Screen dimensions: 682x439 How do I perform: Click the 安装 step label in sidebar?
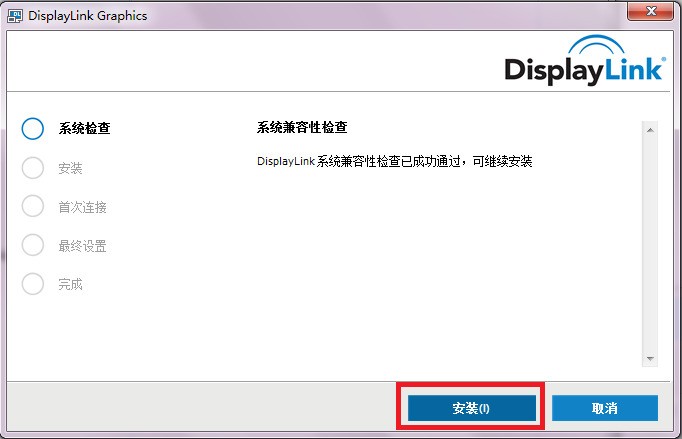coord(70,168)
